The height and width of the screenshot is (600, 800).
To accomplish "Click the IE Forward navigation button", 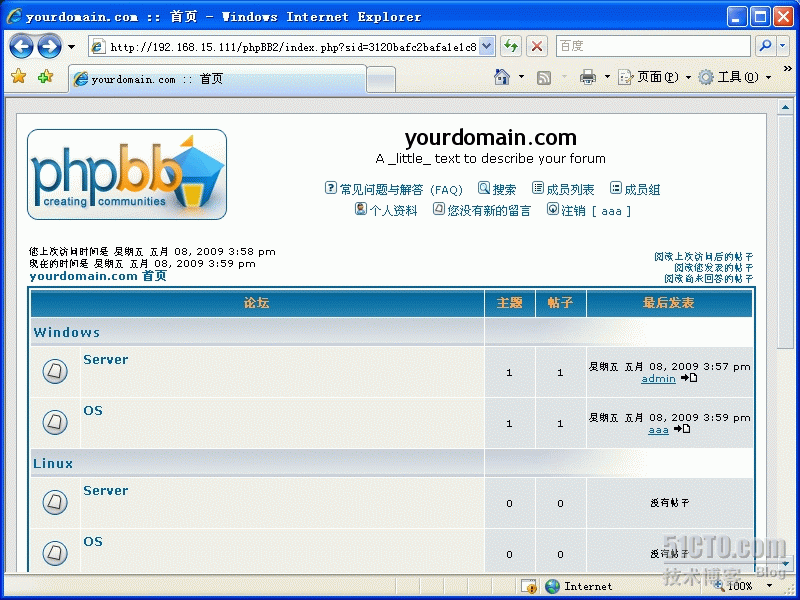I will (x=49, y=47).
